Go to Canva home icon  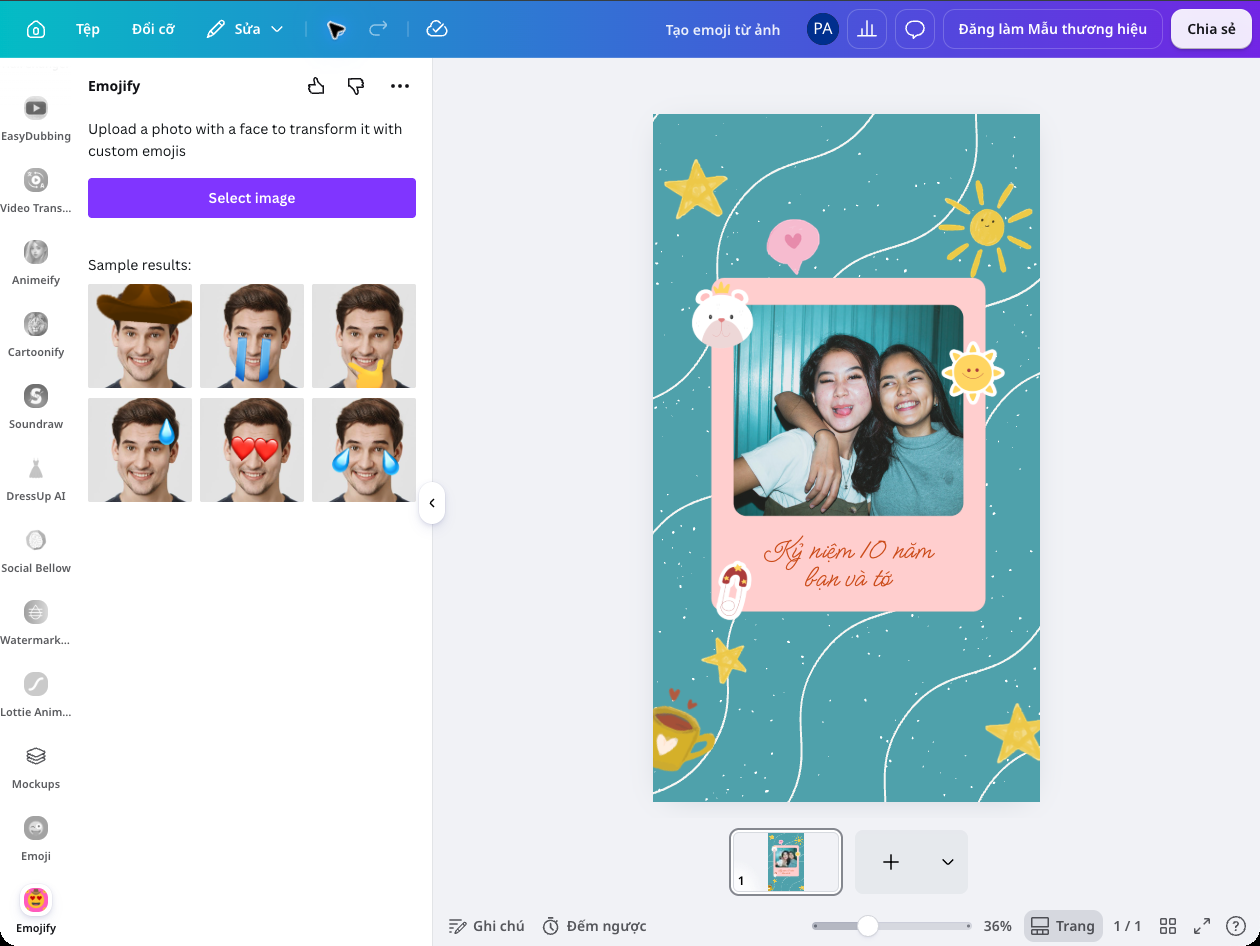pos(36,29)
